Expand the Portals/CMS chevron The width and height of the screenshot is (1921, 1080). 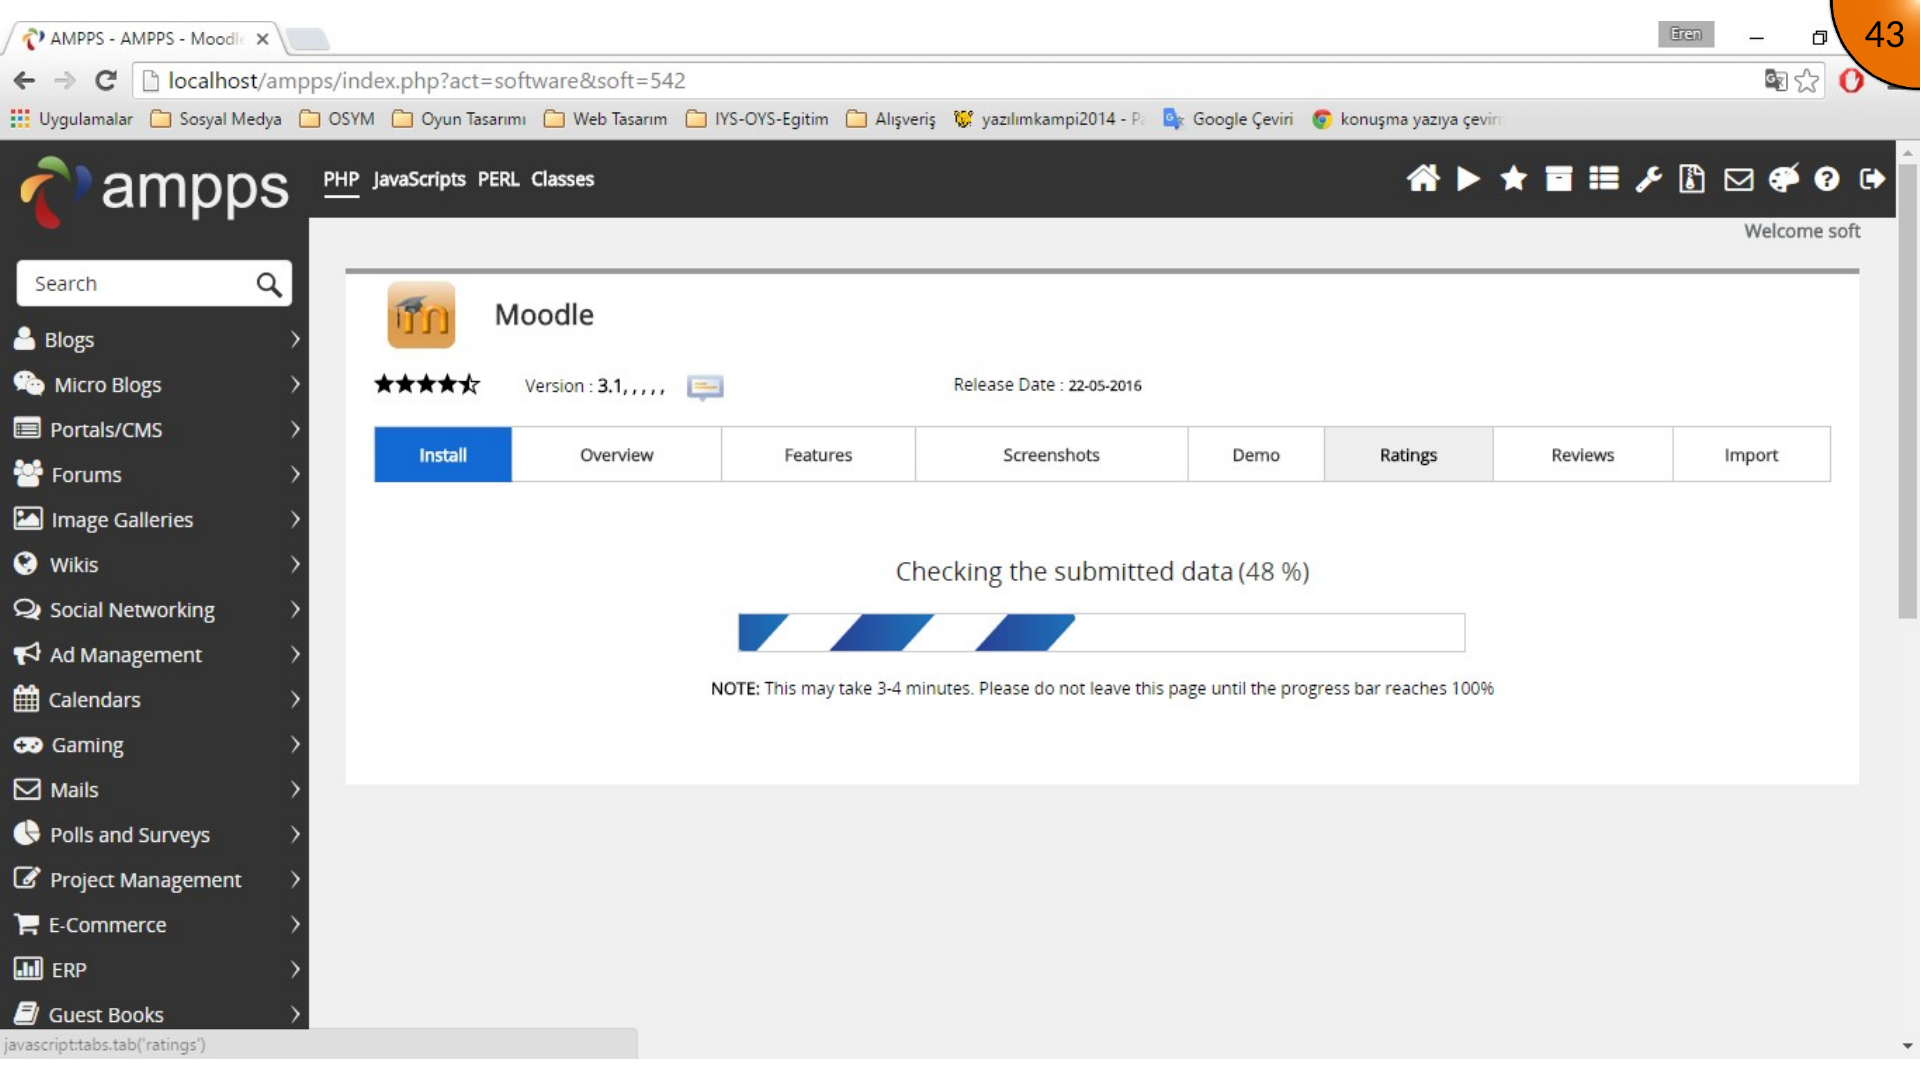pos(295,429)
